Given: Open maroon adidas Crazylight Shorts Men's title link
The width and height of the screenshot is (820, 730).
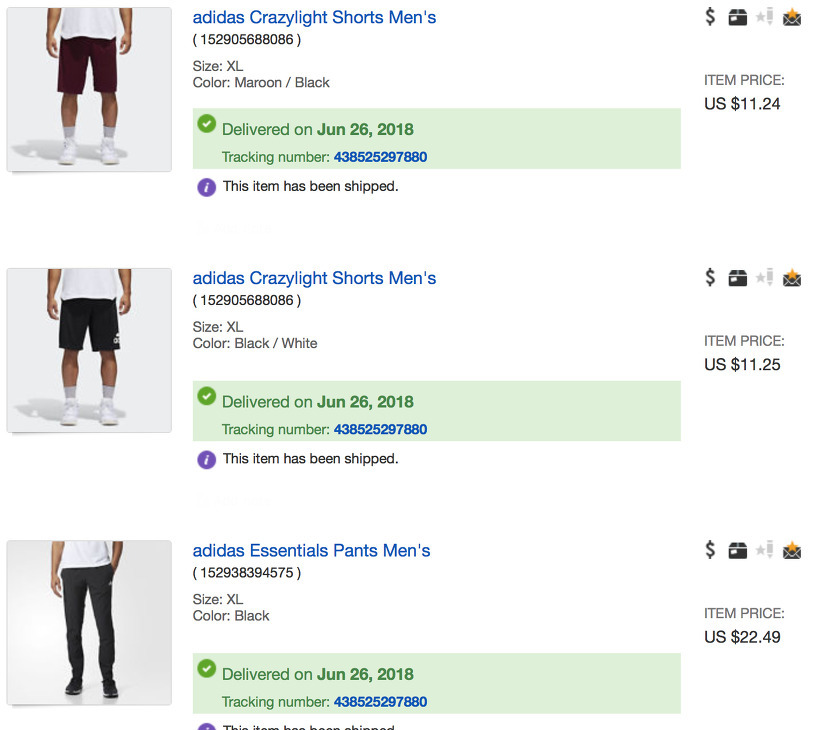Looking at the screenshot, I should [314, 17].
